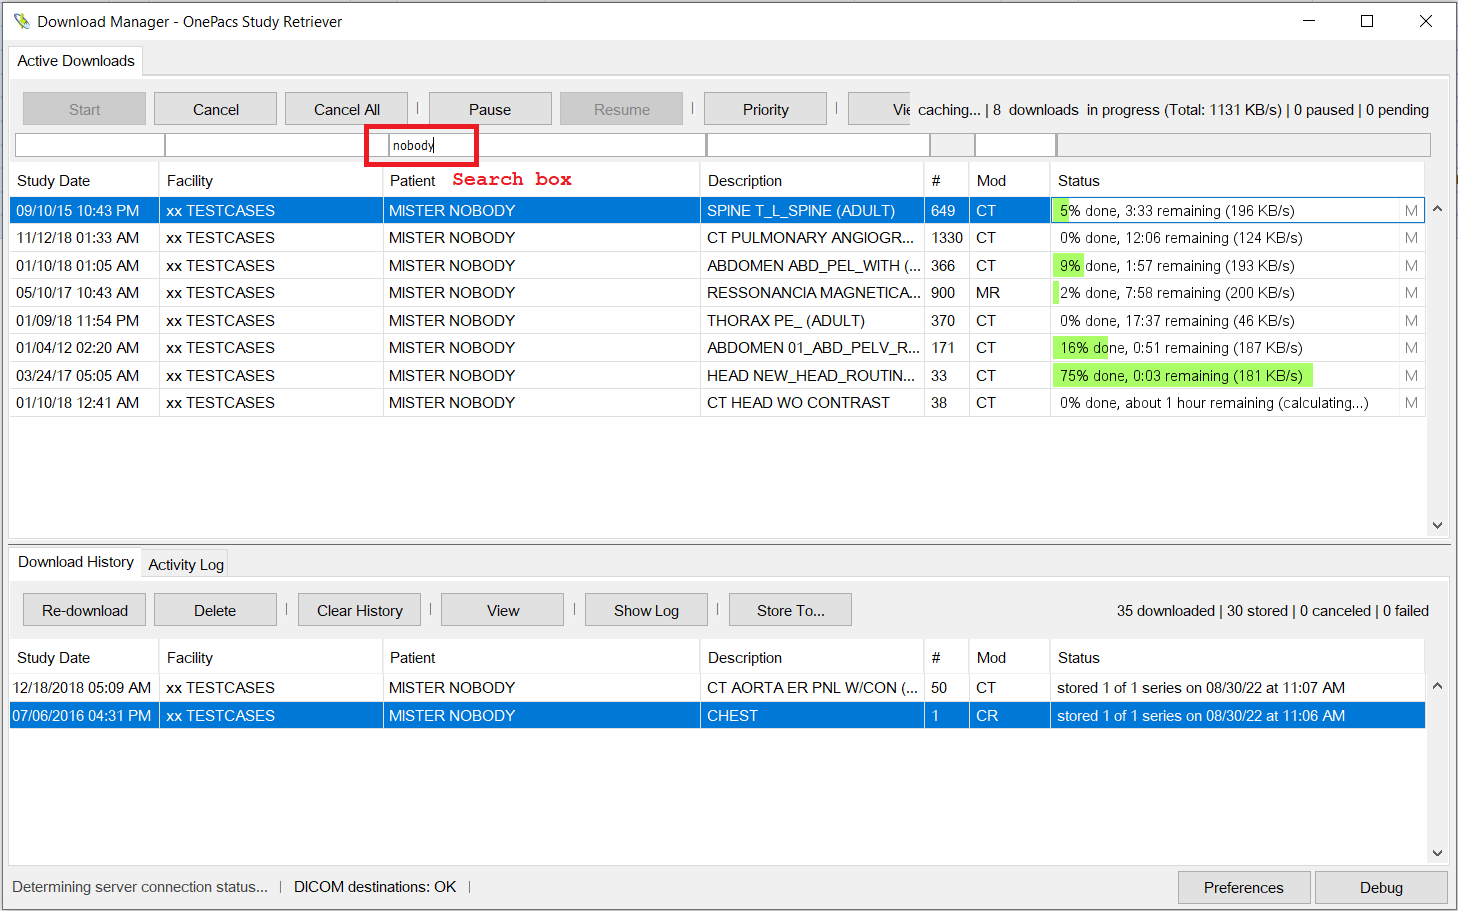This screenshot has width=1458, height=911.
Task: Open the Active Downloads tab
Action: [76, 61]
